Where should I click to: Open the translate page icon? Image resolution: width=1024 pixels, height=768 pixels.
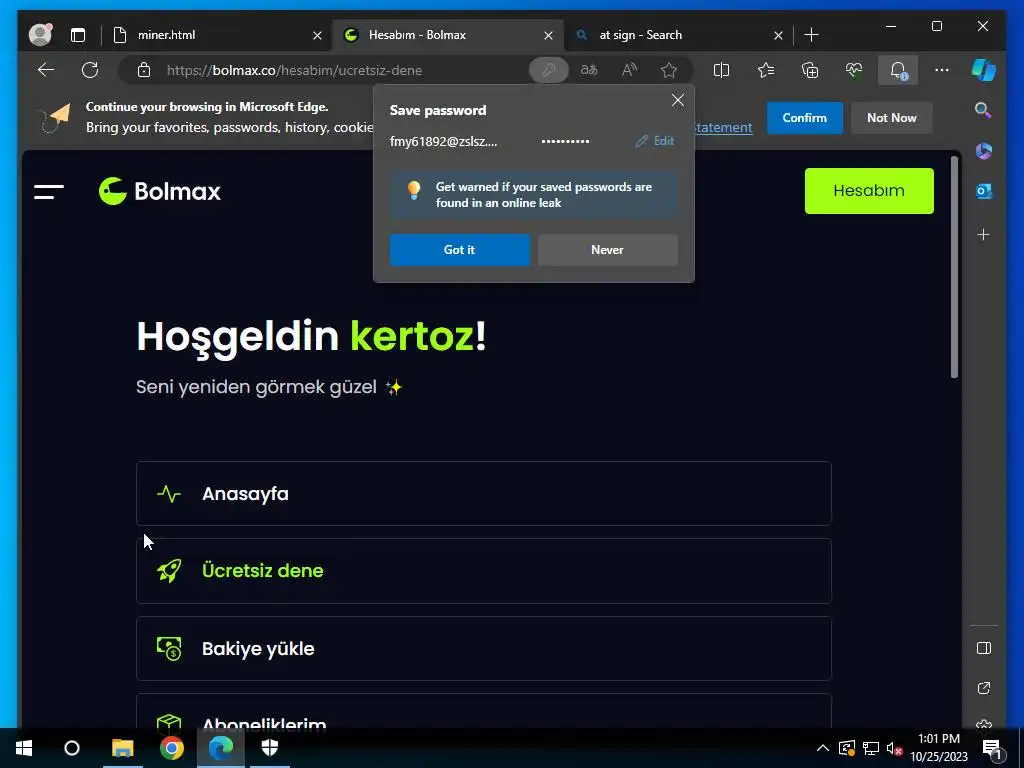[589, 70]
